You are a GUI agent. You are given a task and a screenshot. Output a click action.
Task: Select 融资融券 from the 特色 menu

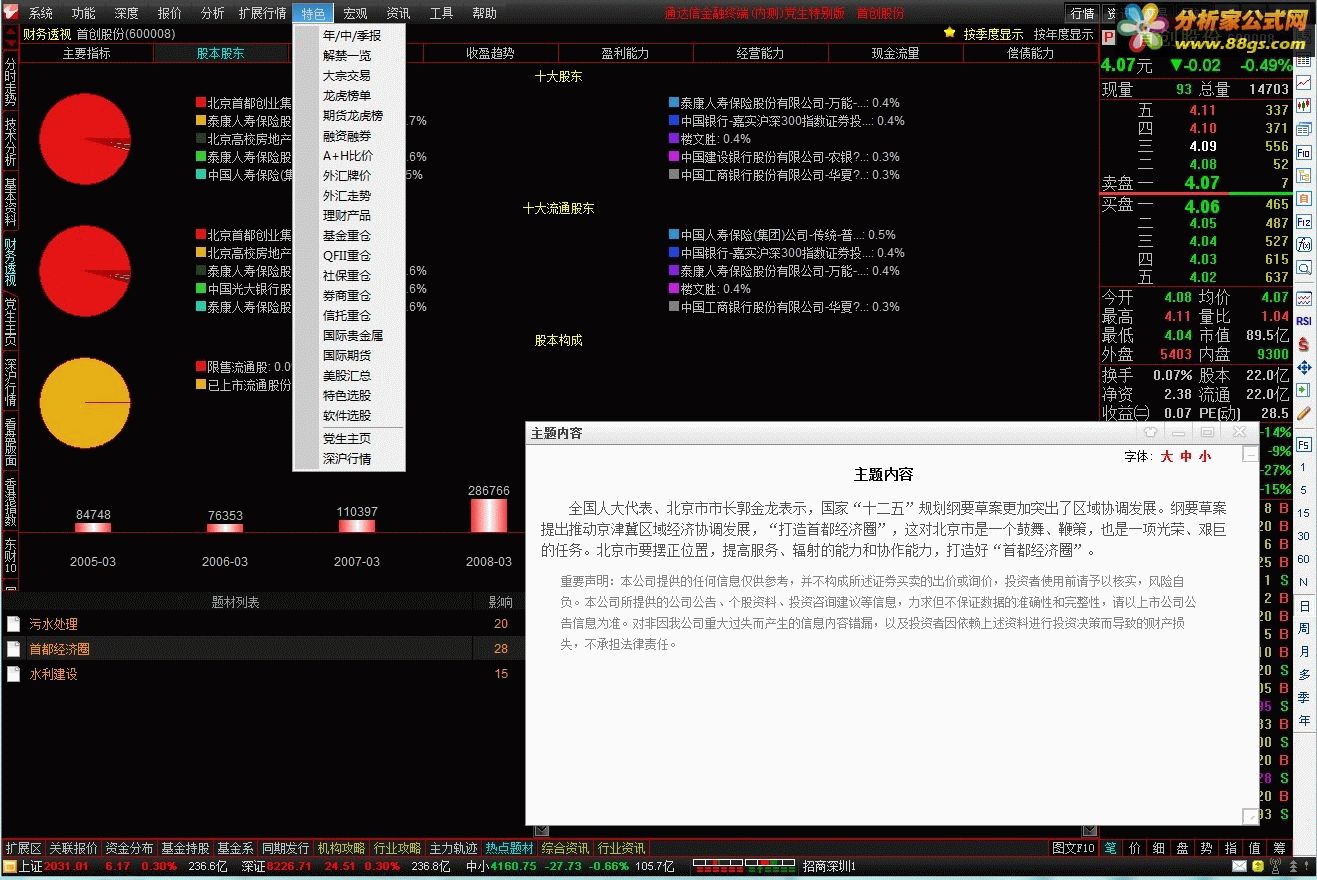coord(346,136)
